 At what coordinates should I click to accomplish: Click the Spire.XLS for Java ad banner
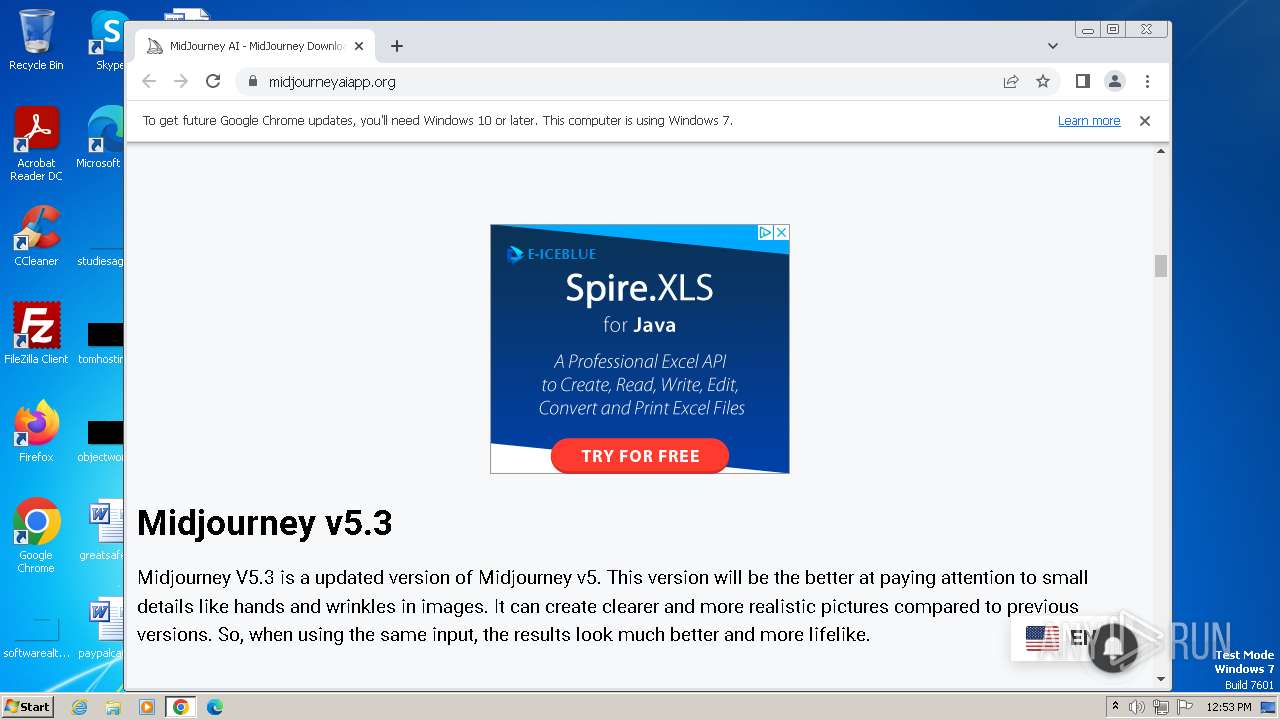(x=640, y=349)
